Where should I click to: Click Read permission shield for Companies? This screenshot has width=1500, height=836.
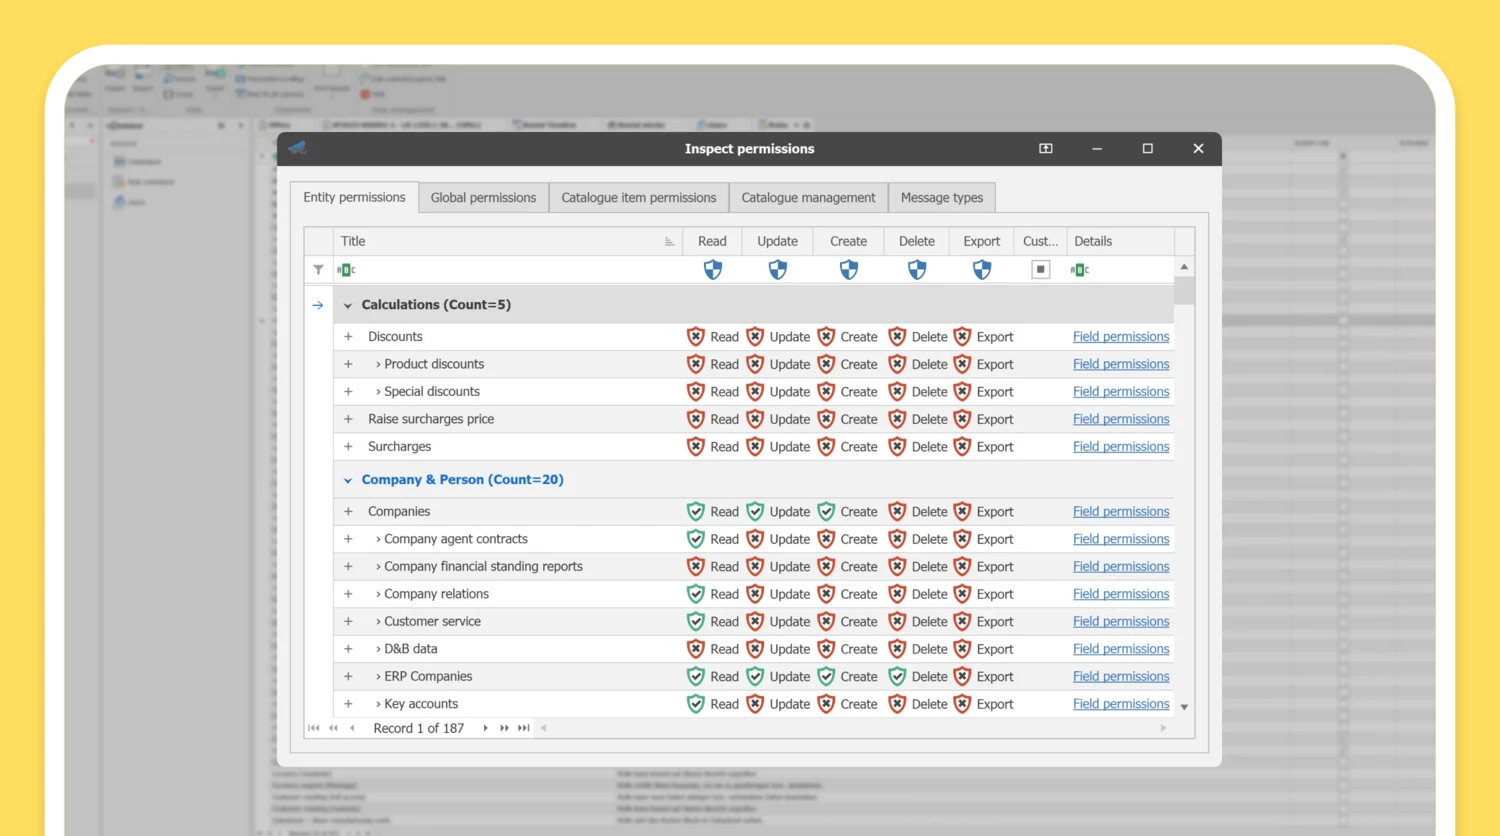coord(696,512)
